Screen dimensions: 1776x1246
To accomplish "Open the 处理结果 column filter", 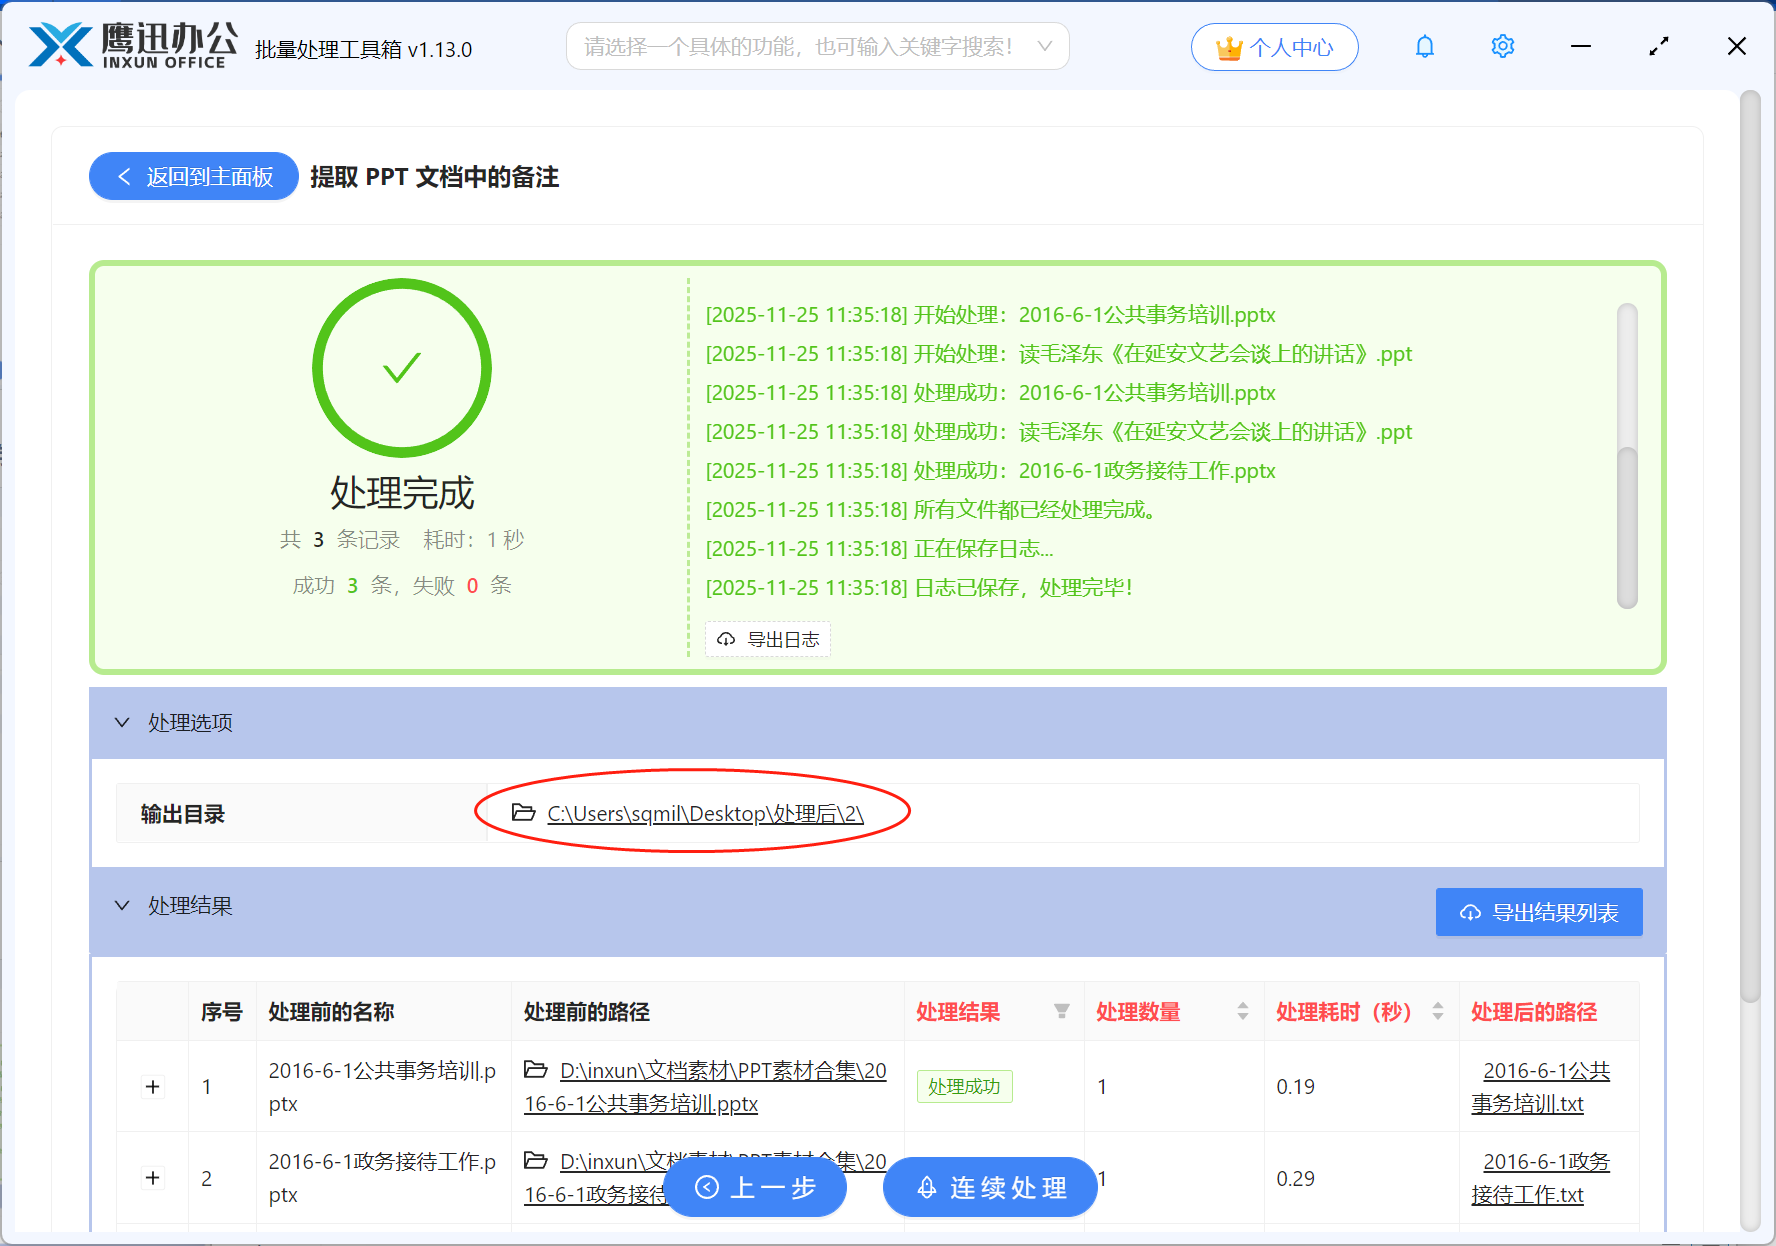I will coord(1061,1012).
